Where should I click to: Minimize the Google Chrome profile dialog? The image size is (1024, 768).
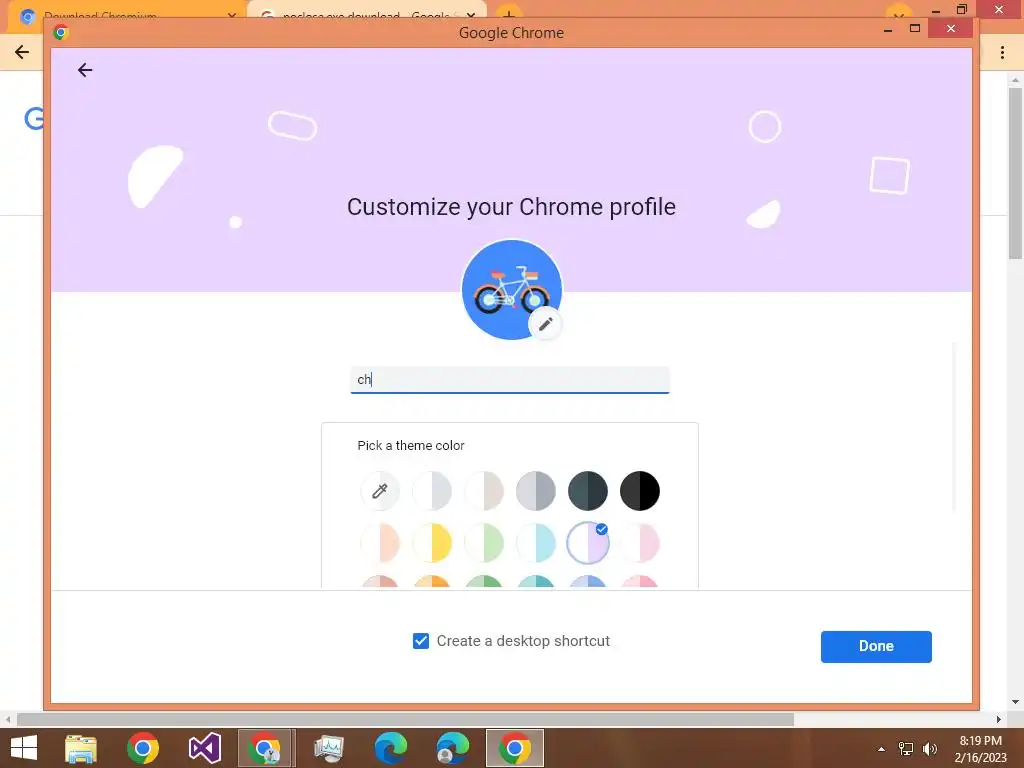pos(888,29)
